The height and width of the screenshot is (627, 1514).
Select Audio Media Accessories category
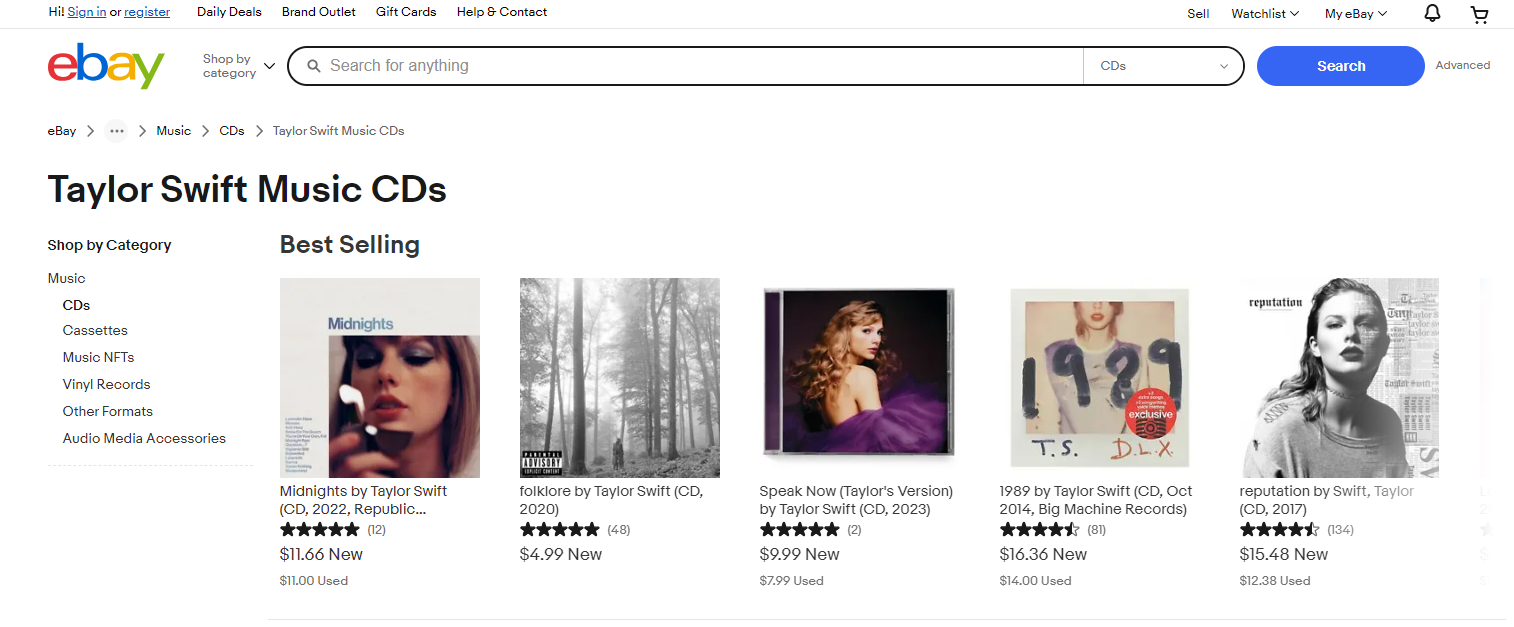click(x=144, y=438)
